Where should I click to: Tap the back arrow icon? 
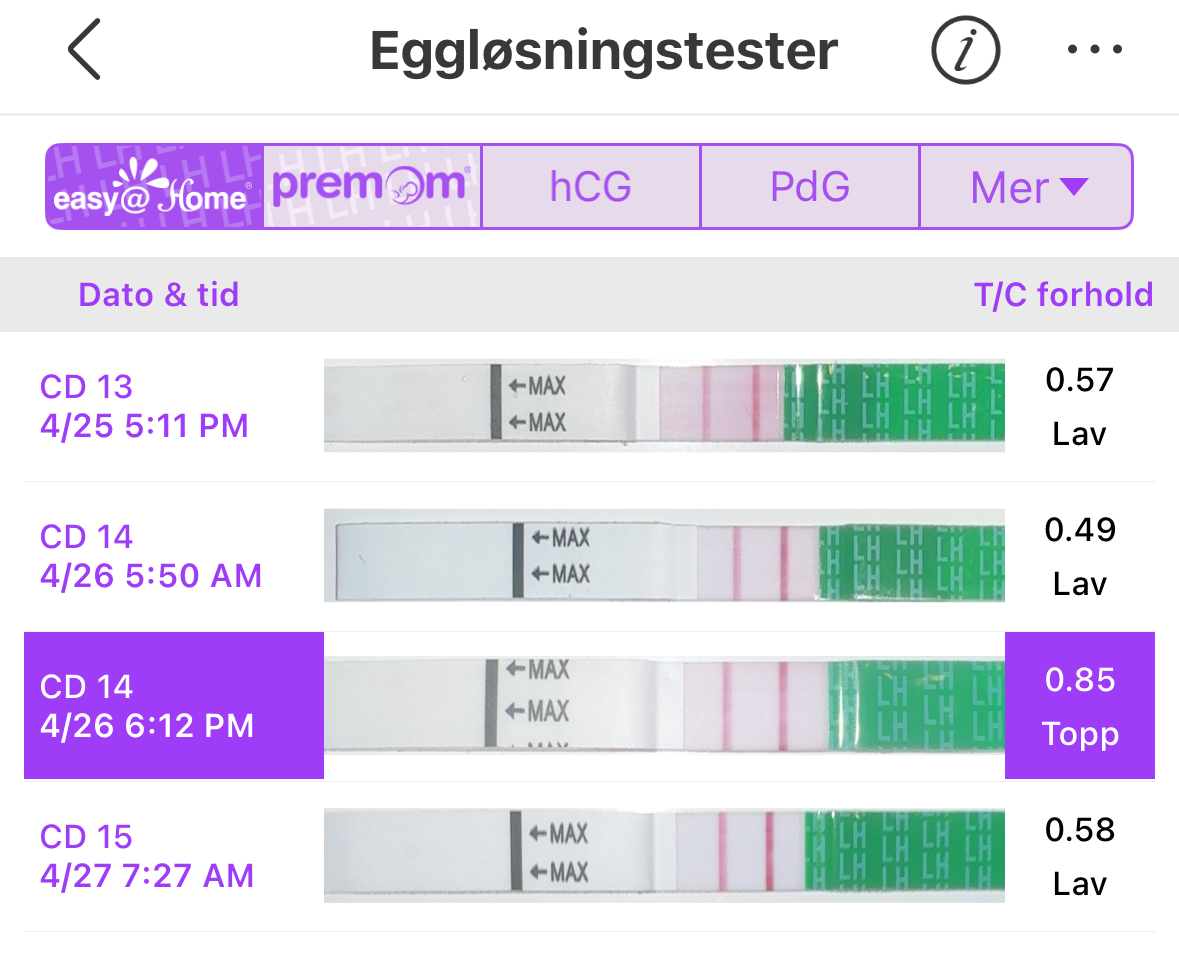(x=85, y=50)
